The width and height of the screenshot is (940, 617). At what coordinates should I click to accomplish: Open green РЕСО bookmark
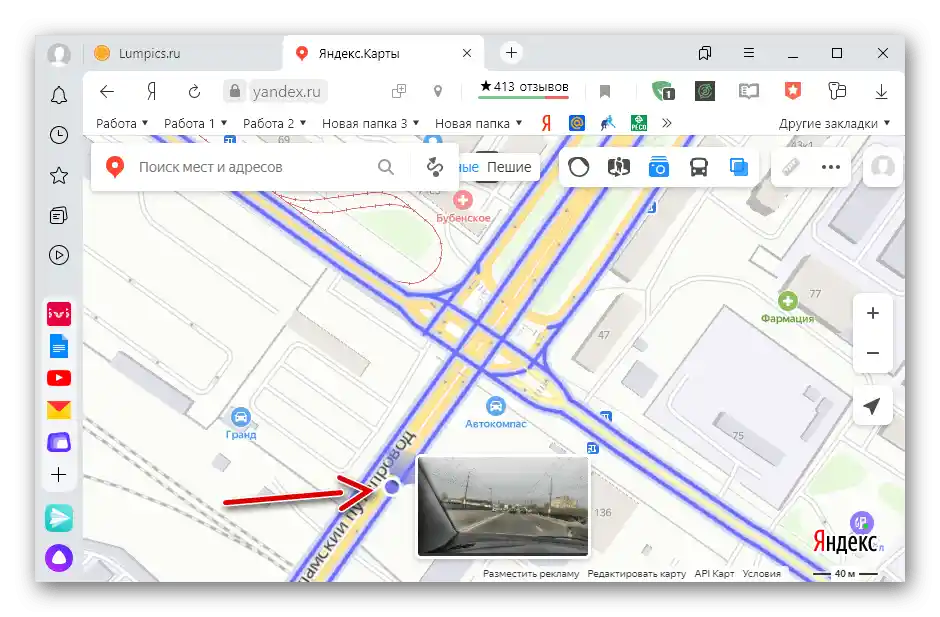coord(639,124)
